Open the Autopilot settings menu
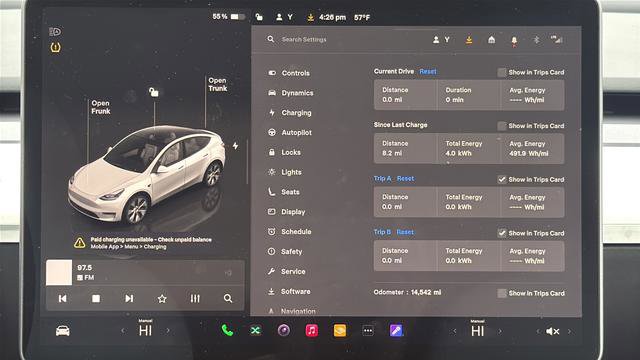The image size is (640, 360). click(x=290, y=133)
